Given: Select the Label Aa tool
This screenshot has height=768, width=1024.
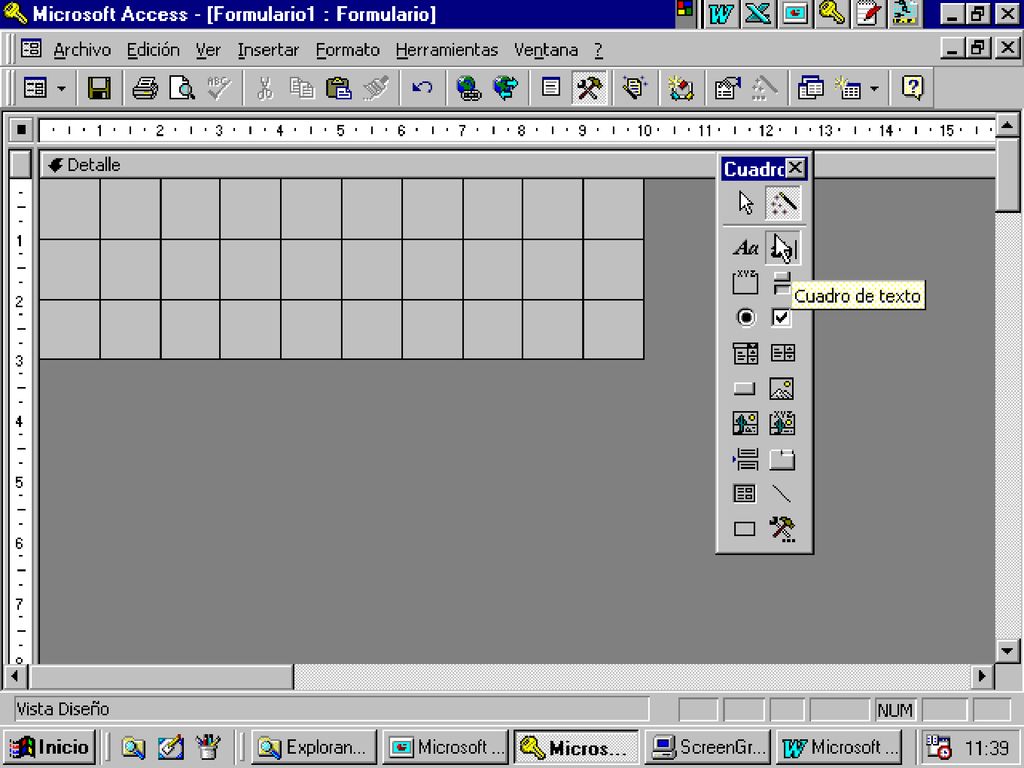Looking at the screenshot, I should pos(745,248).
